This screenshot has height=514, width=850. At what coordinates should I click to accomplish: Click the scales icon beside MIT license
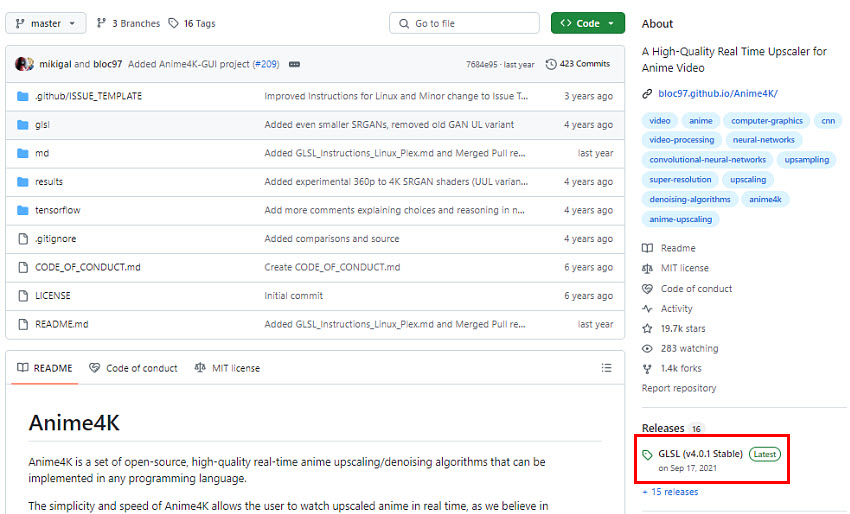[x=647, y=268]
